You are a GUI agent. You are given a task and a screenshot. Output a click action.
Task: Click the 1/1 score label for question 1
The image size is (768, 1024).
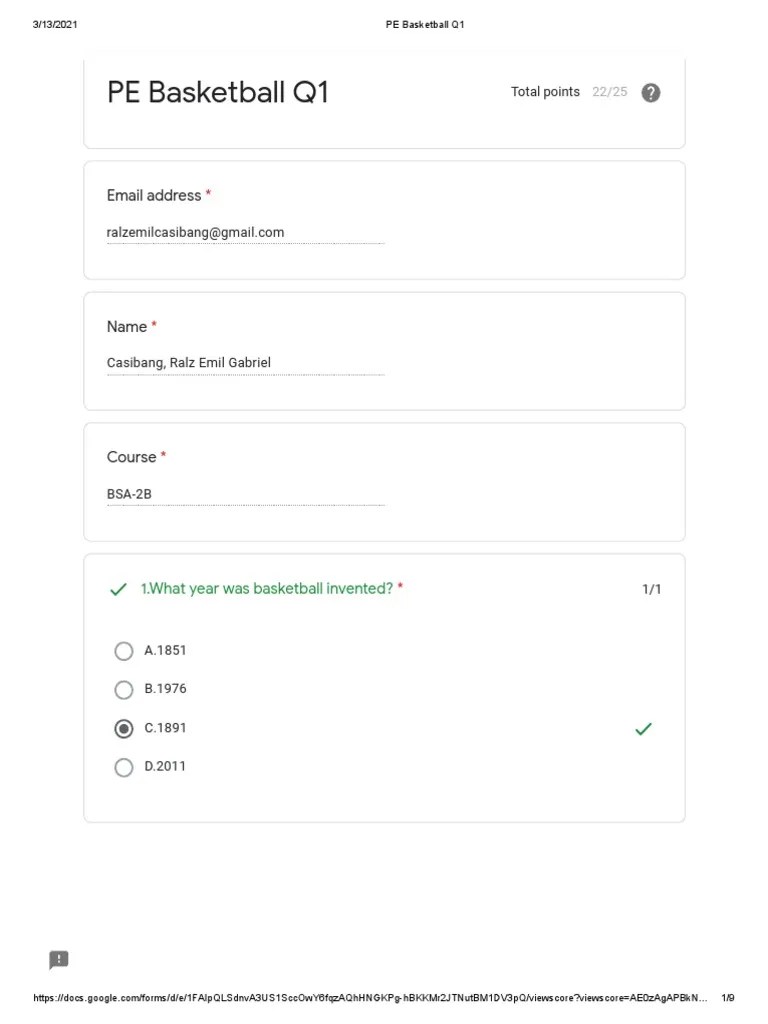click(651, 589)
